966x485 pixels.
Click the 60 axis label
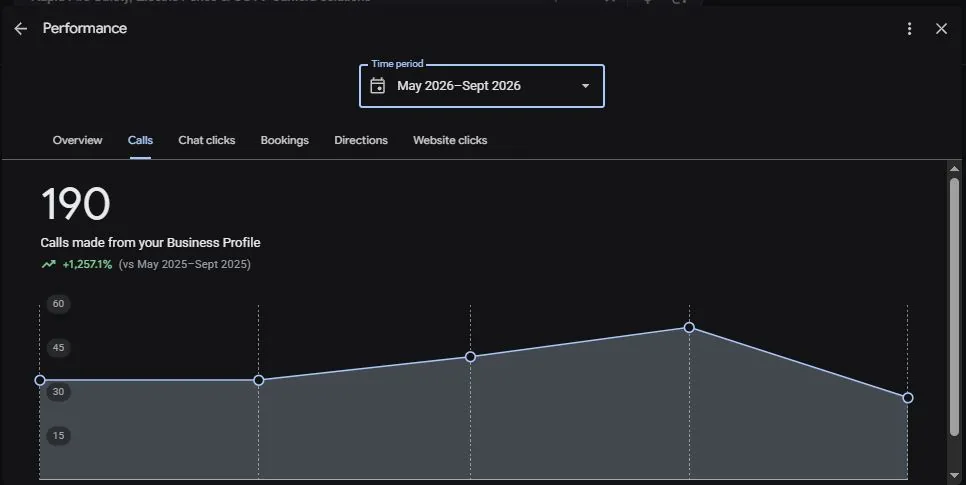[x=59, y=304]
